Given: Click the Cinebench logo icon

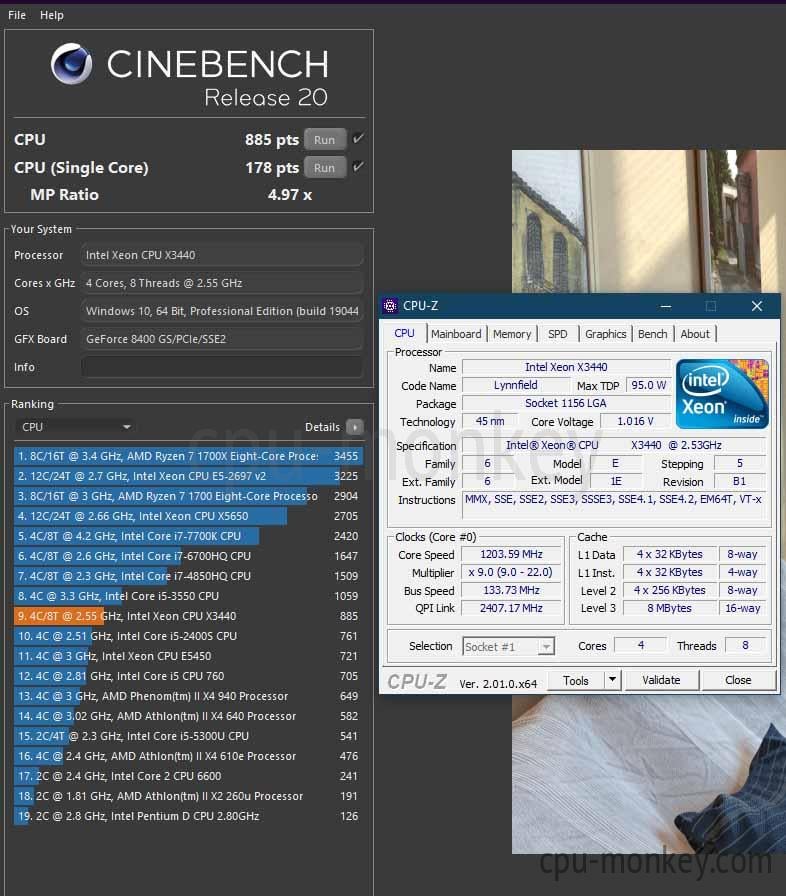Looking at the screenshot, I should coord(71,63).
